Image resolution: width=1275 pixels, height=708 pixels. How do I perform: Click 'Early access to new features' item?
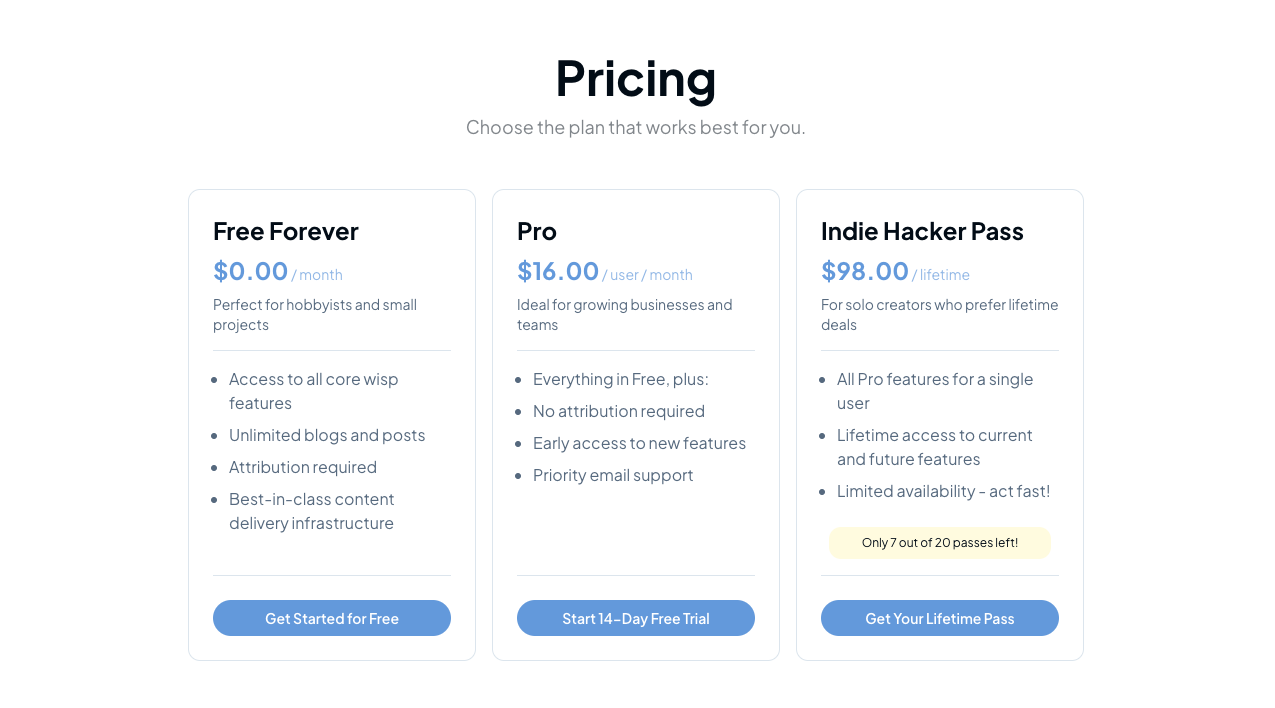coord(639,443)
